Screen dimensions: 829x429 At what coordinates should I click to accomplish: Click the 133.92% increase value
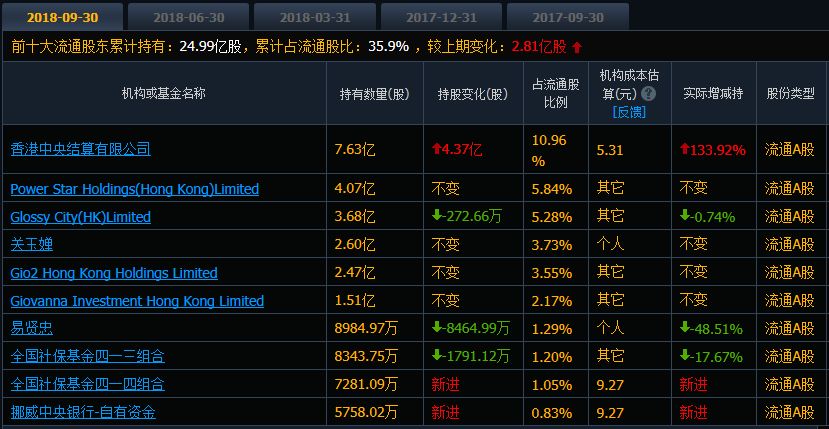pos(713,150)
